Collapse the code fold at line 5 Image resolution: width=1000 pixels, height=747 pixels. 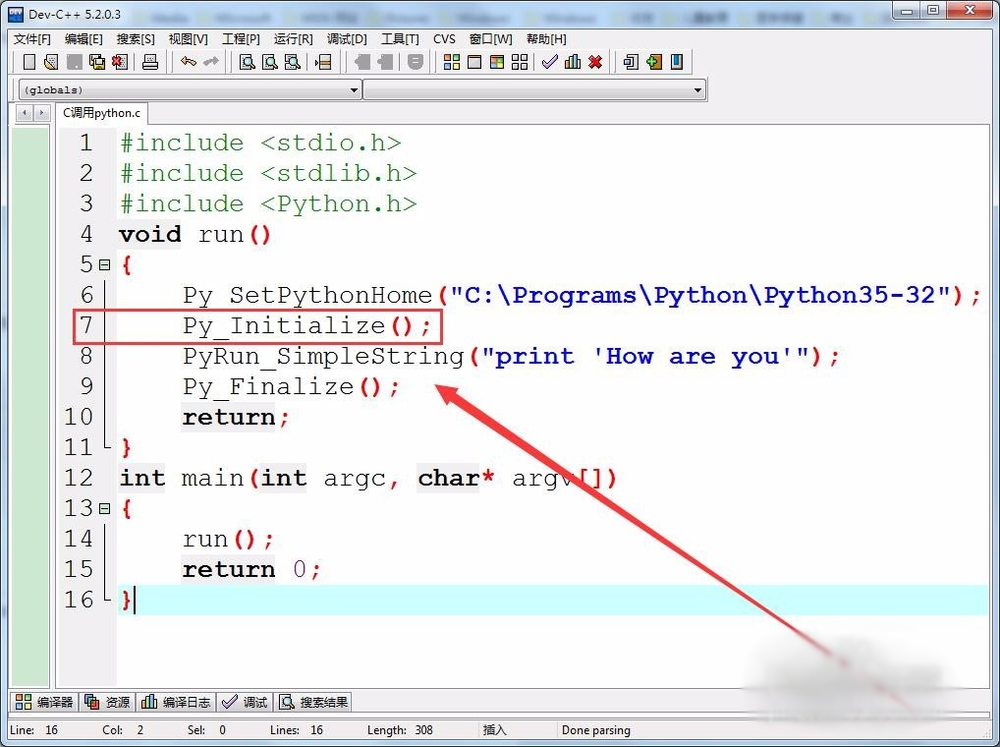pyautogui.click(x=105, y=264)
